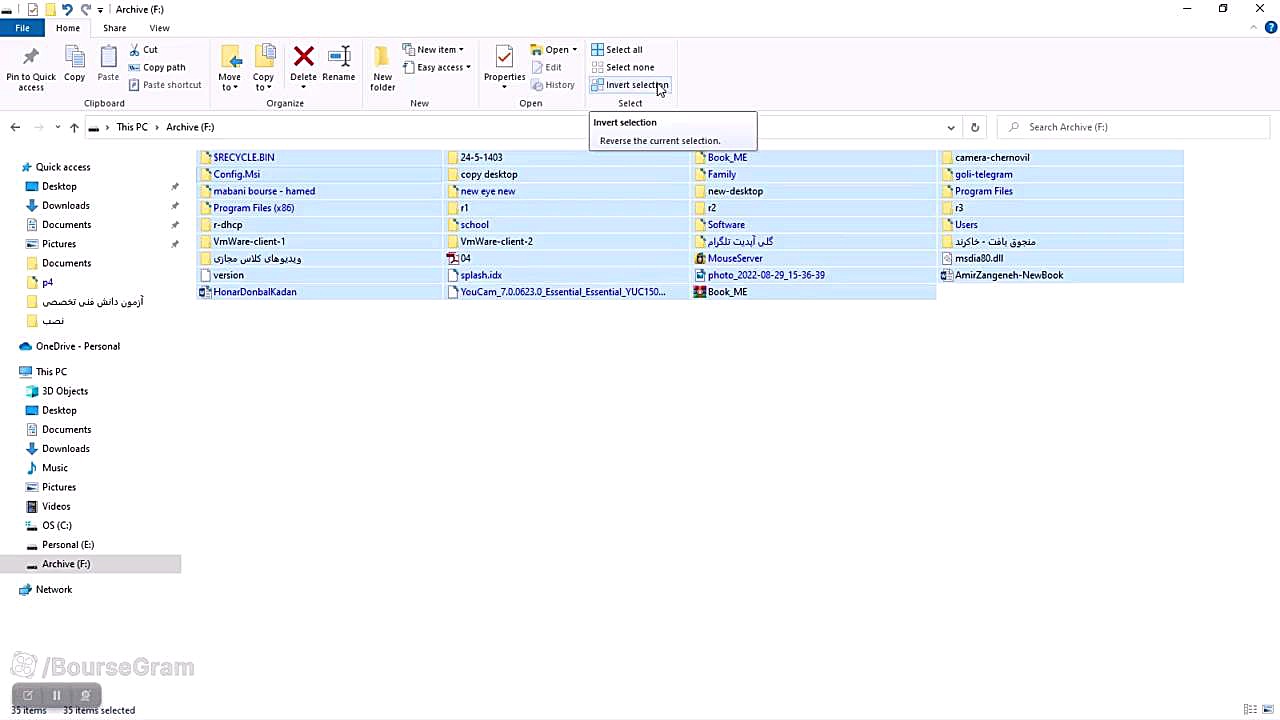Expand the address bar history dropdown
Viewport: 1280px width, 720px height.
(950, 127)
